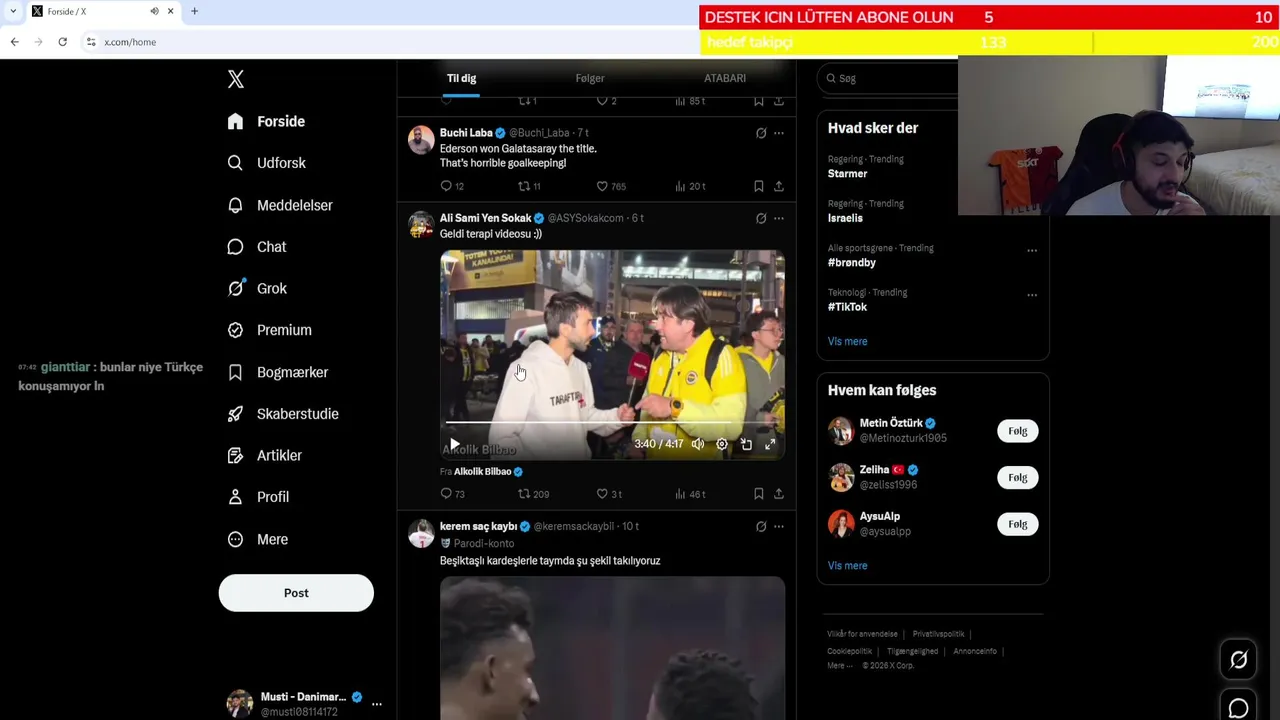The width and height of the screenshot is (1280, 720).
Task: Open a new browser tab
Action: [x=194, y=11]
